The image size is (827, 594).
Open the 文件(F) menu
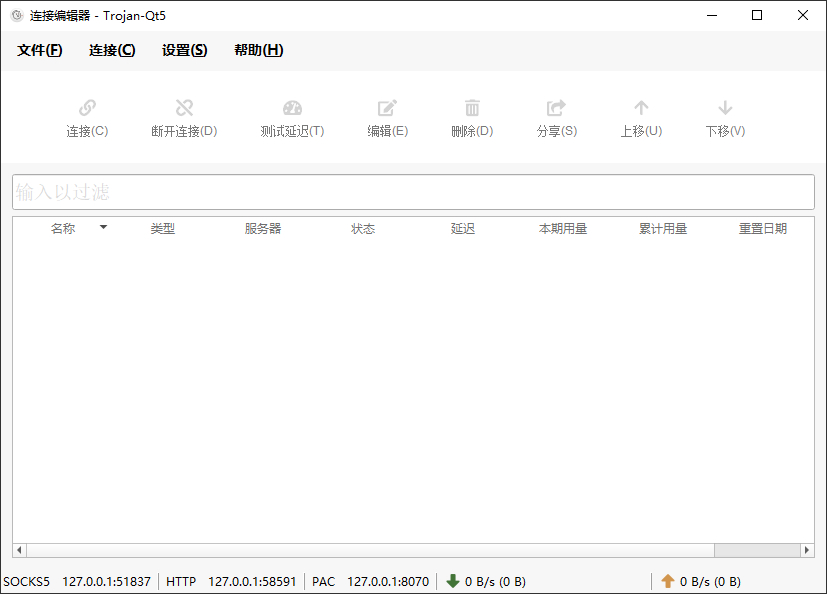point(40,50)
